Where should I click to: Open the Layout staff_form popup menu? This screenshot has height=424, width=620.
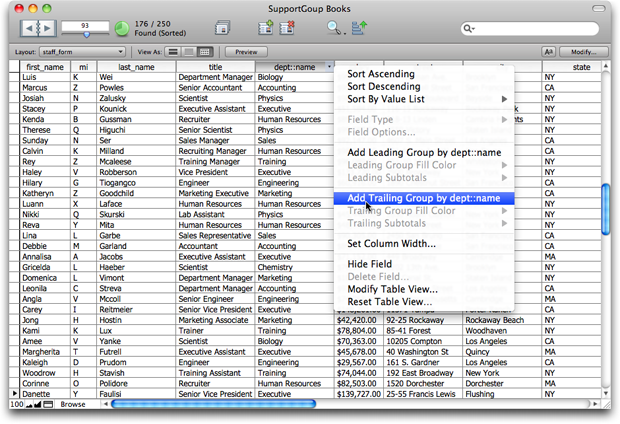(82, 52)
